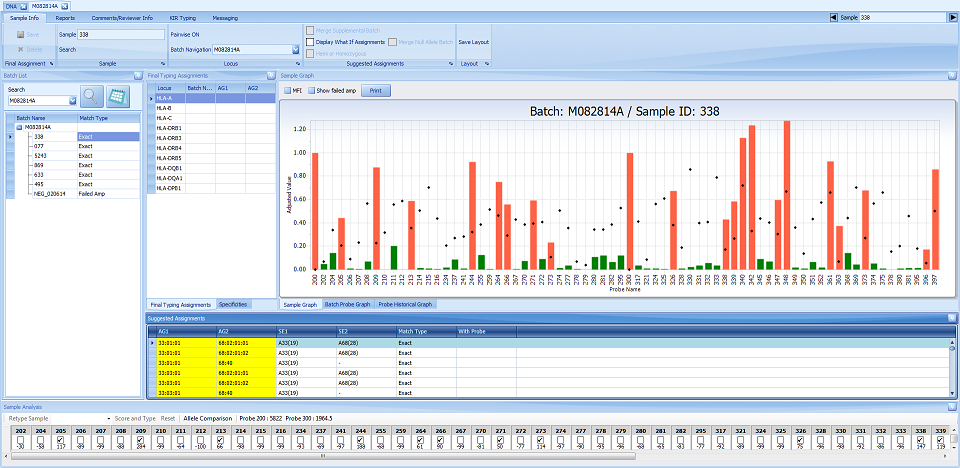Collapse the M082814A batch tree node
Screen dimensions: 960x468
click(x=19, y=127)
